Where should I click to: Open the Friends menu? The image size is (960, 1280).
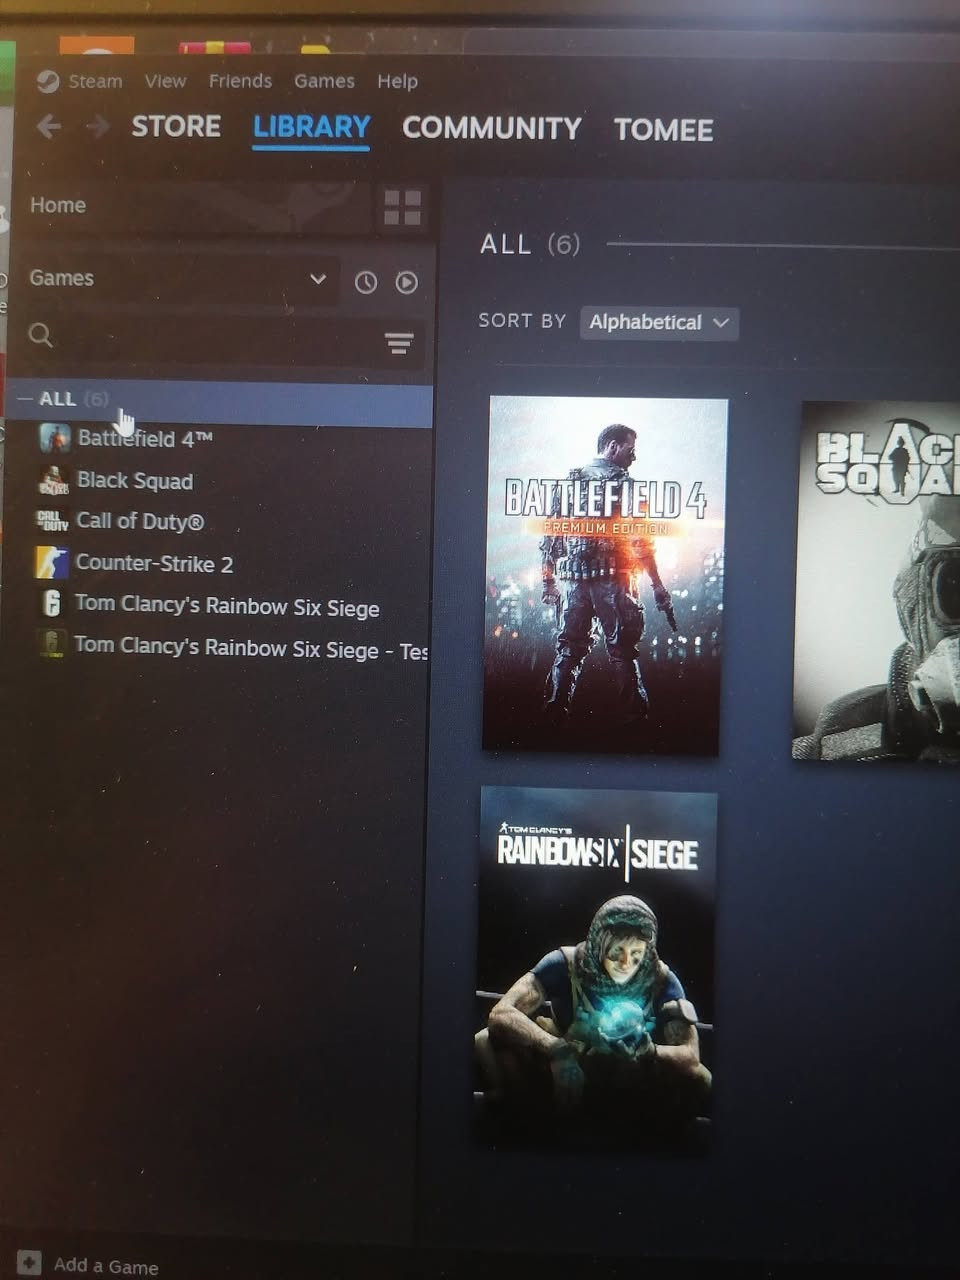240,81
